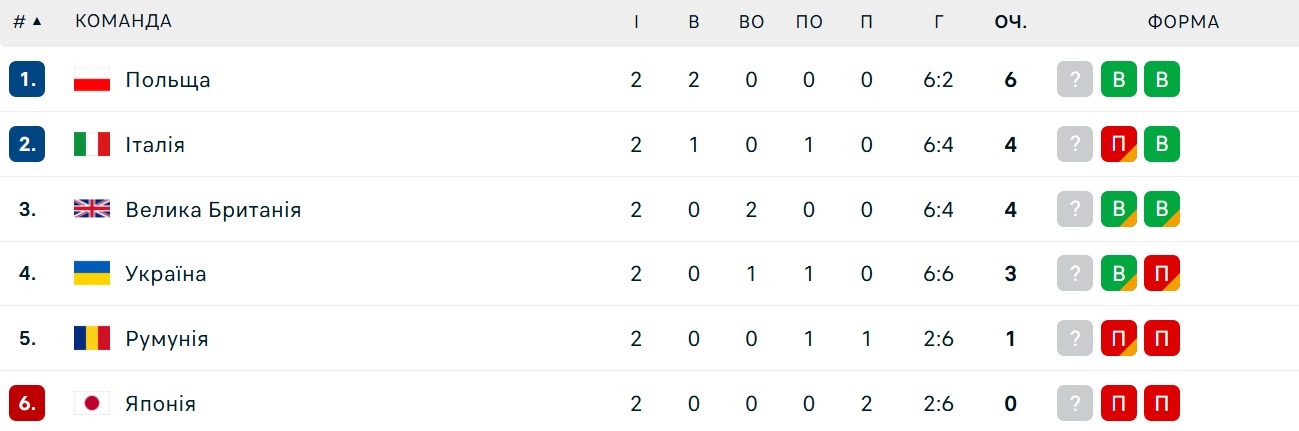This screenshot has width=1299, height=431.
Task: Open the Польща team link
Action: [168, 80]
